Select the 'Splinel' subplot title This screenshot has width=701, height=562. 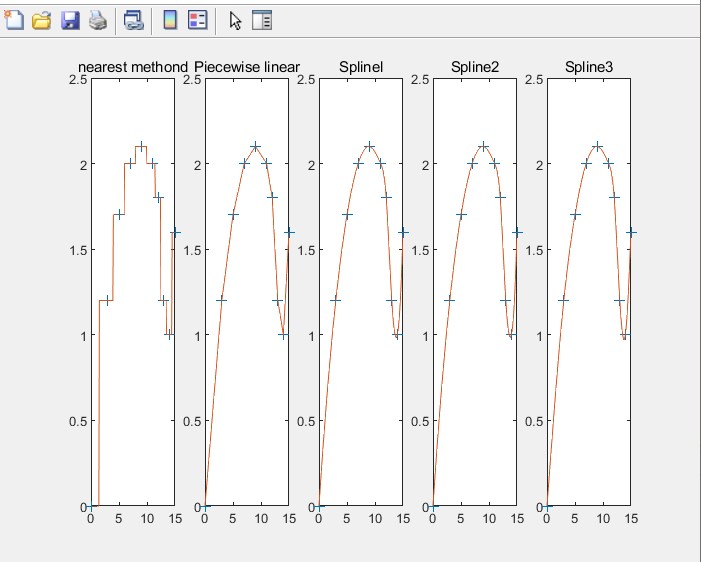361,67
